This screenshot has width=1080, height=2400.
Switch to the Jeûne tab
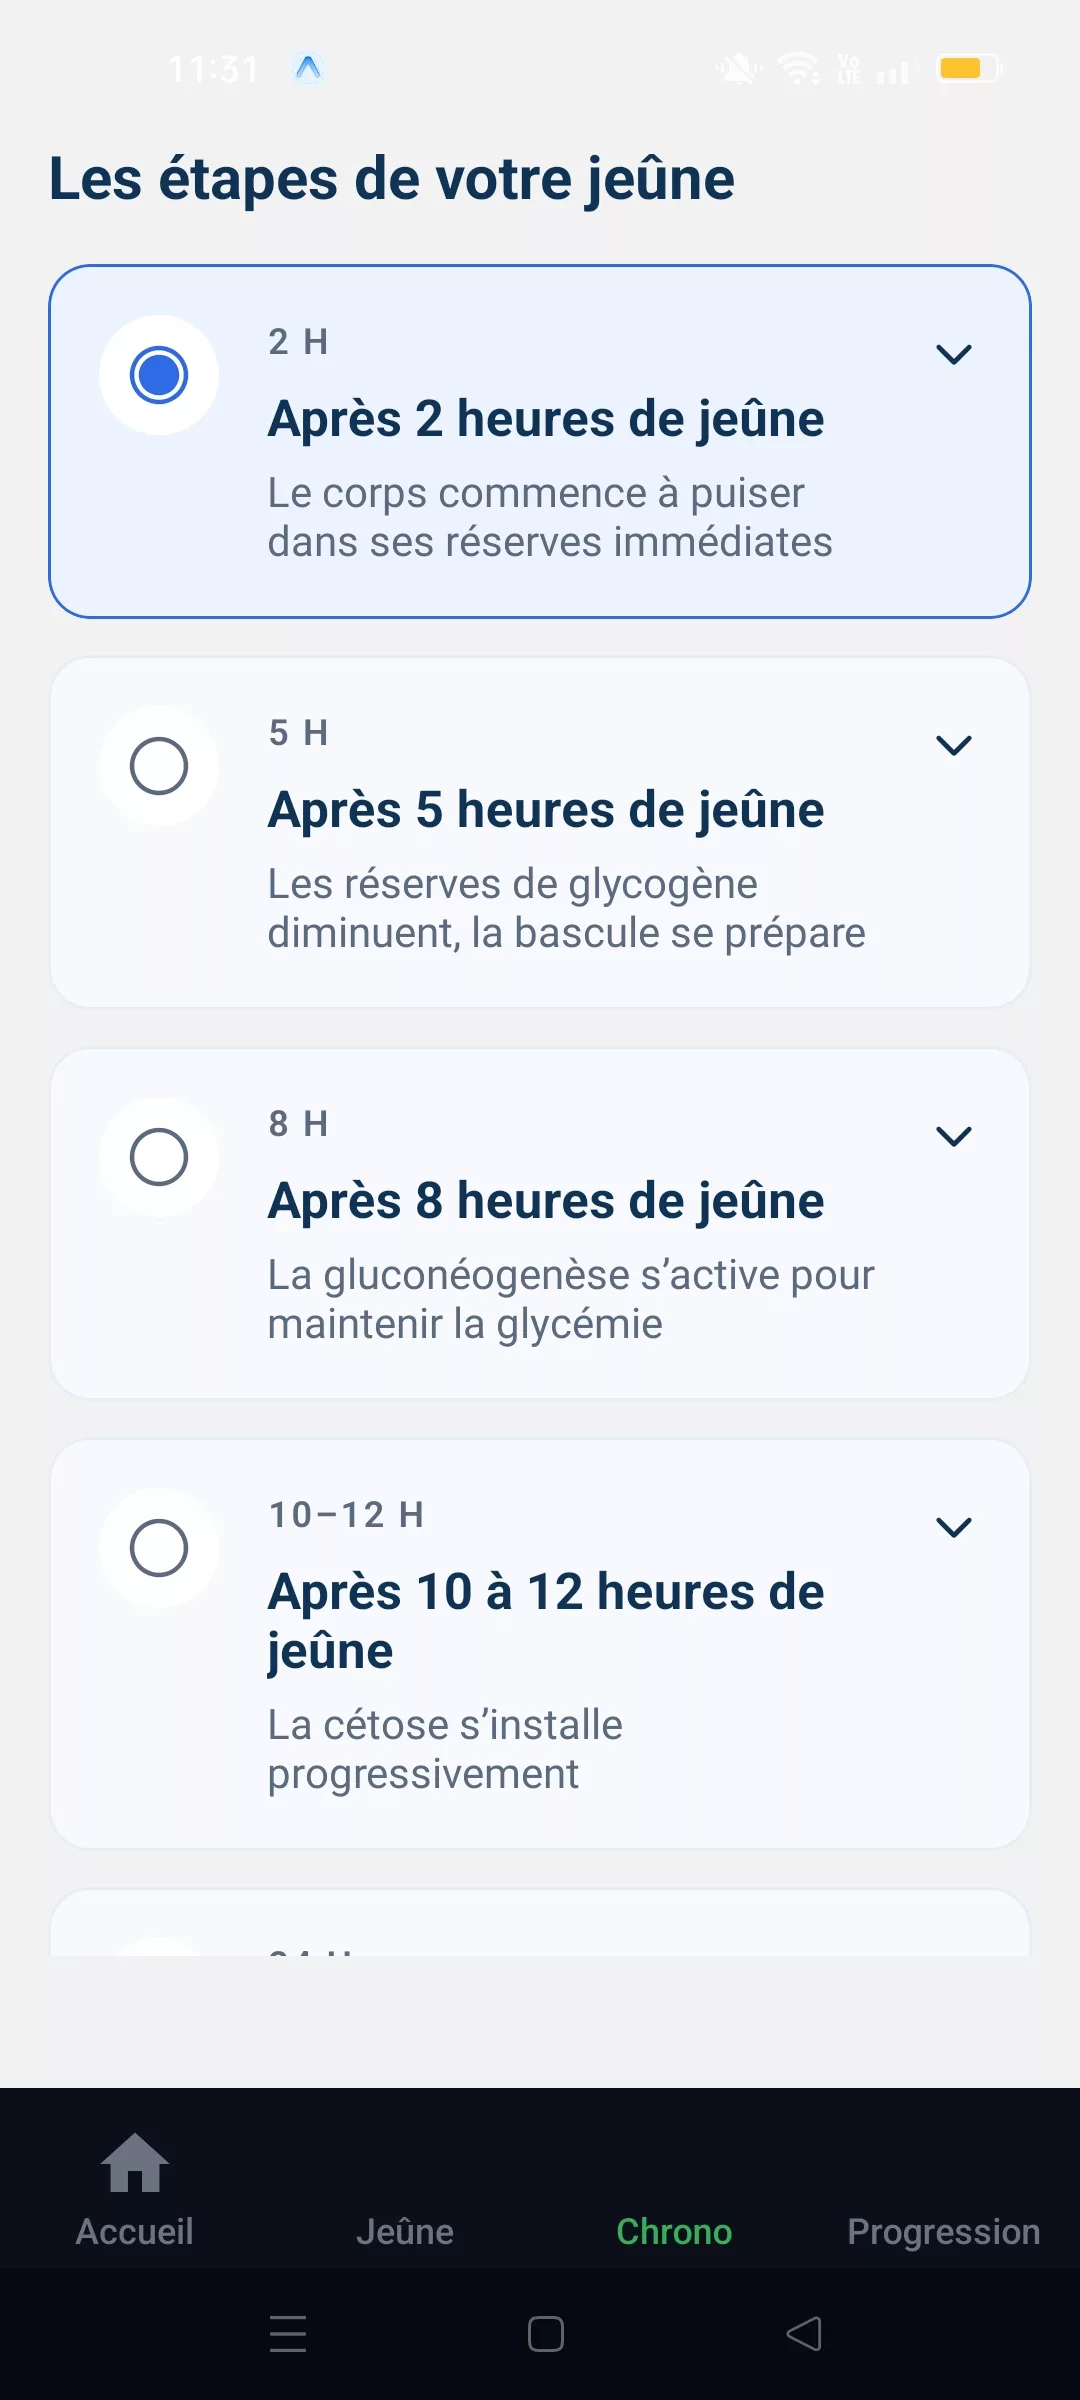click(x=405, y=2230)
